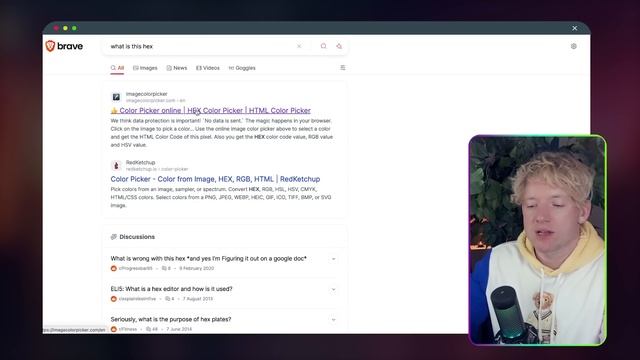Click the imagecolorpicker favicon
Image resolution: width=640 pixels, height=360 pixels.
116,97
